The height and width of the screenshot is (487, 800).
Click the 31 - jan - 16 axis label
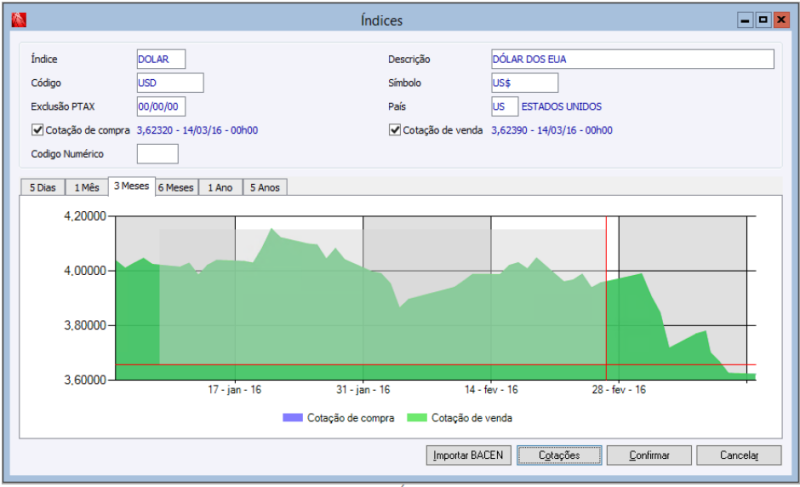pyautogui.click(x=363, y=390)
